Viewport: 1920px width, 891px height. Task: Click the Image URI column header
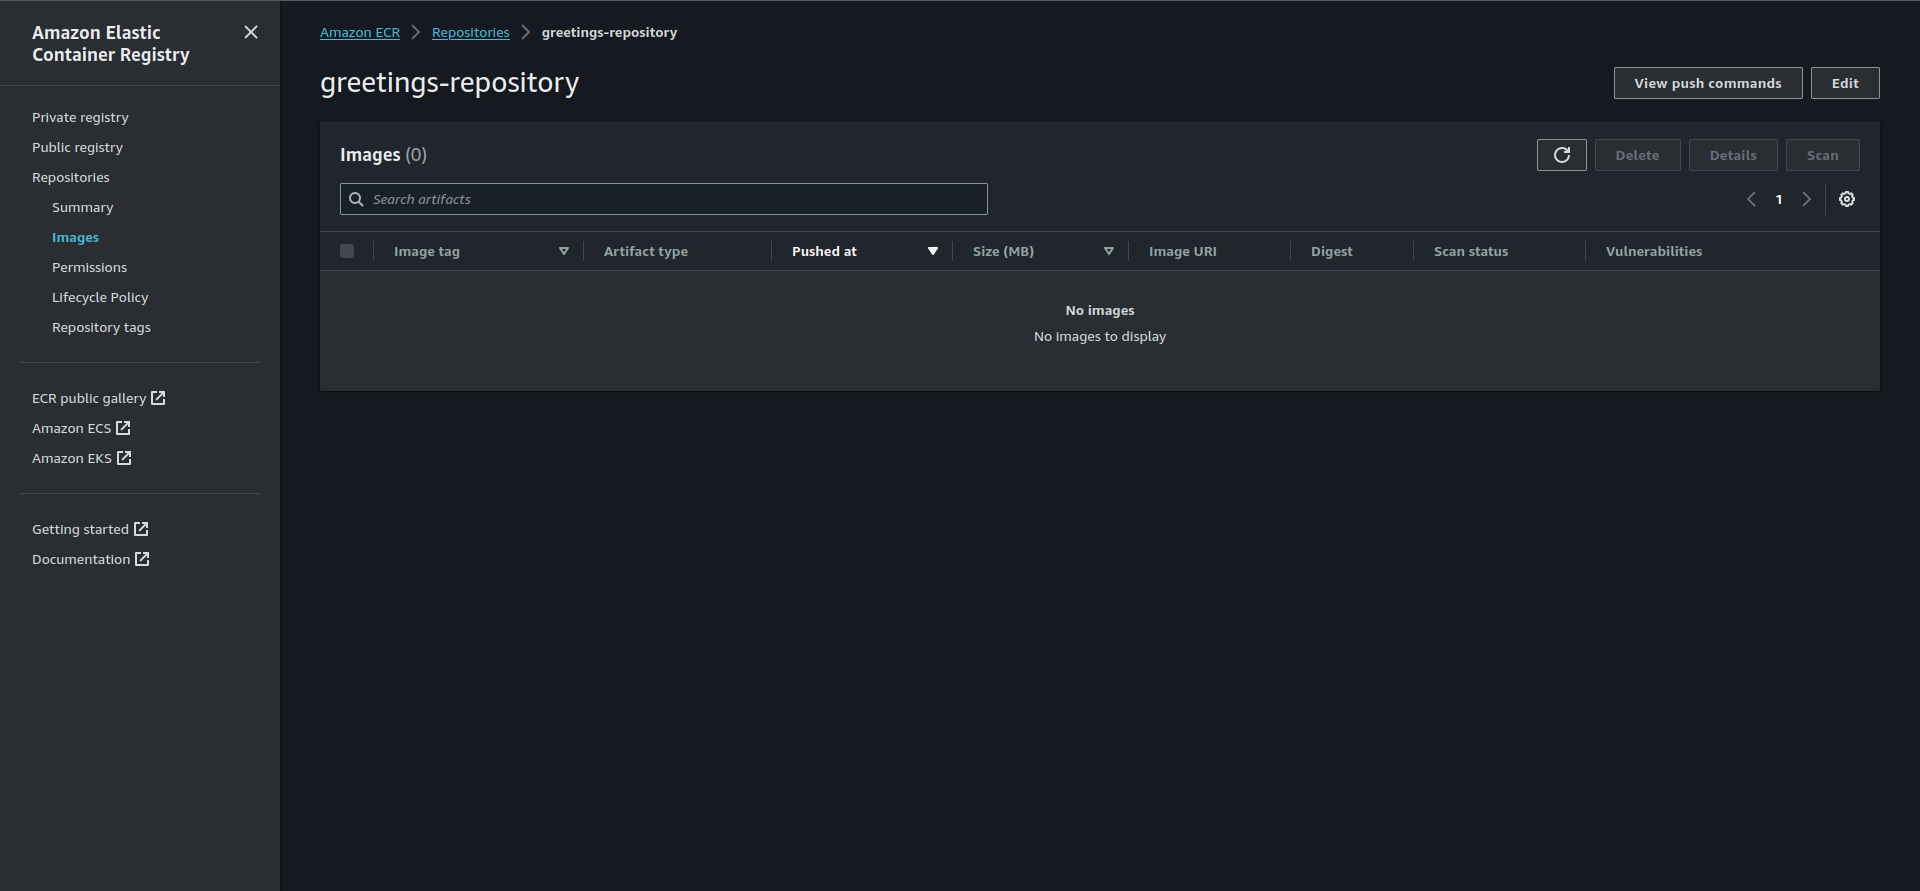tap(1183, 251)
